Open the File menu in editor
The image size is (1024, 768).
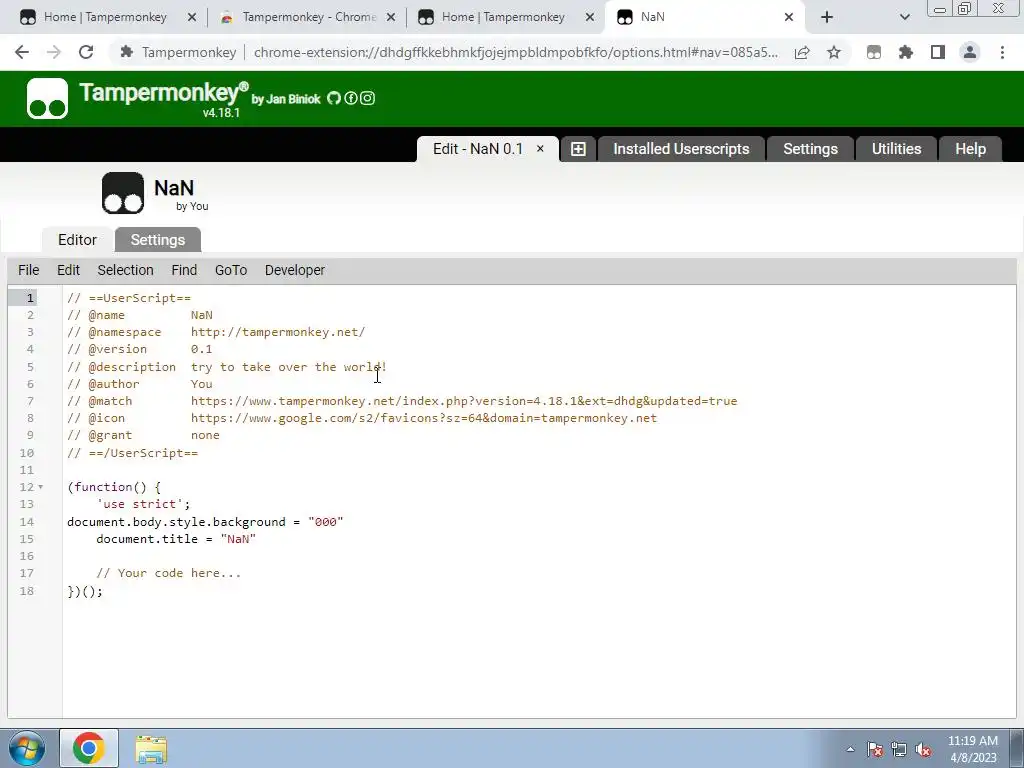(29, 270)
